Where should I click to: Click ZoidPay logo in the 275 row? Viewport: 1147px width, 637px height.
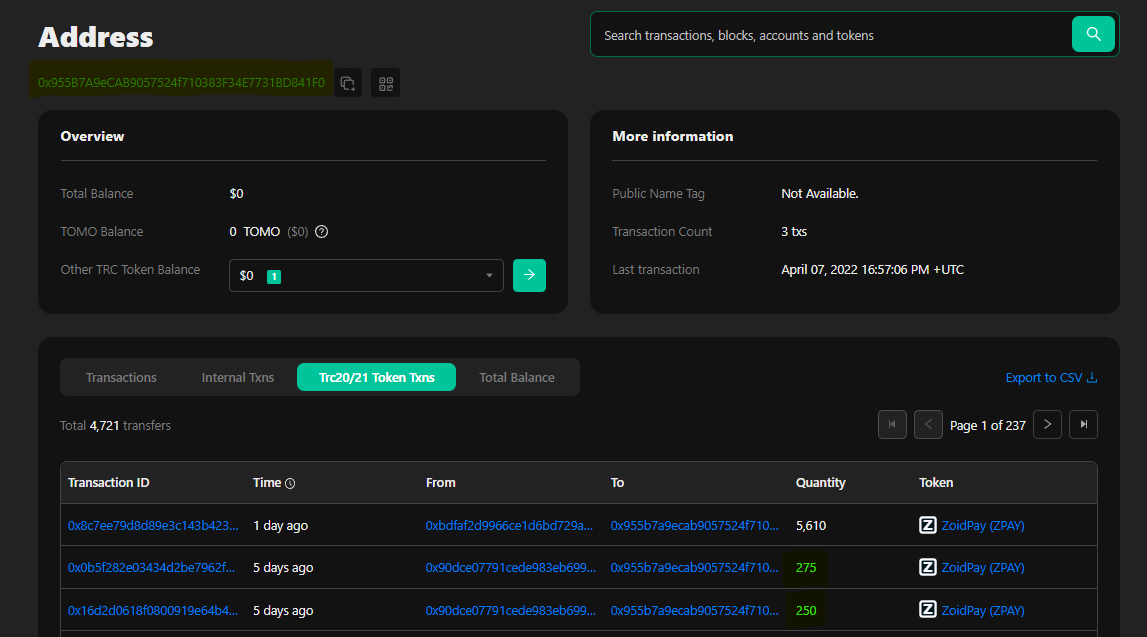pos(928,568)
